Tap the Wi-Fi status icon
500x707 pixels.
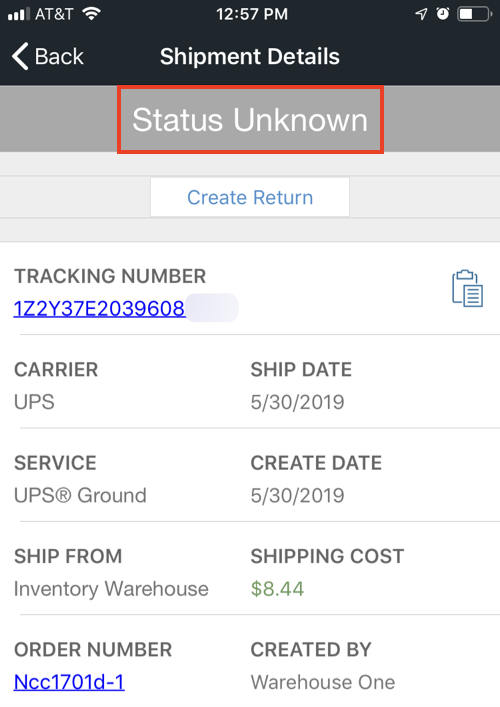coord(92,14)
